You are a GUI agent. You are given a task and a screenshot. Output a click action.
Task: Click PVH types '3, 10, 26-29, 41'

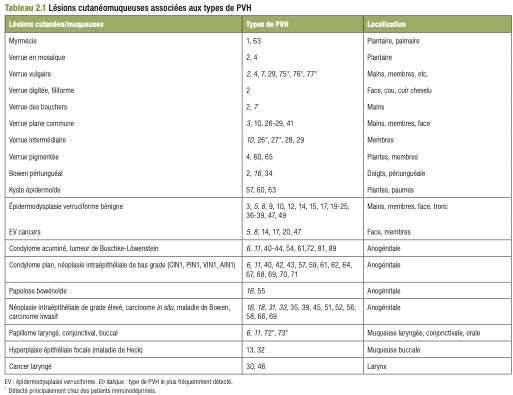[x=270, y=123]
